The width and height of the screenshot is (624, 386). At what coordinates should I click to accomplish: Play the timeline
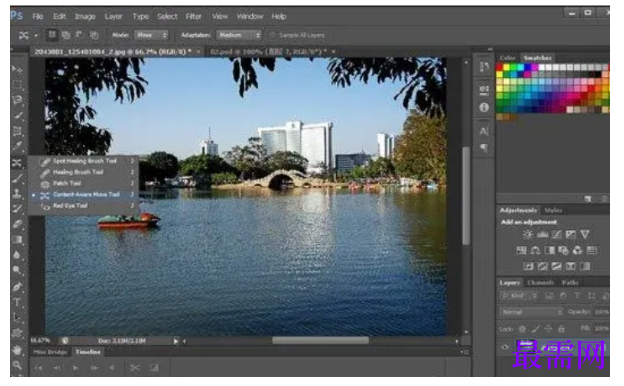(75, 368)
